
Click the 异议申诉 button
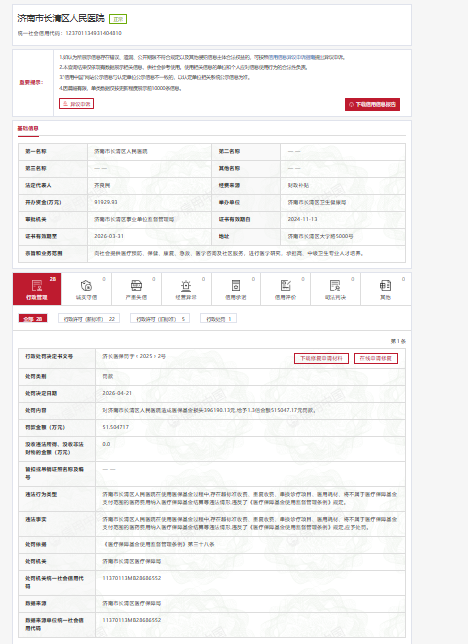pos(76,104)
